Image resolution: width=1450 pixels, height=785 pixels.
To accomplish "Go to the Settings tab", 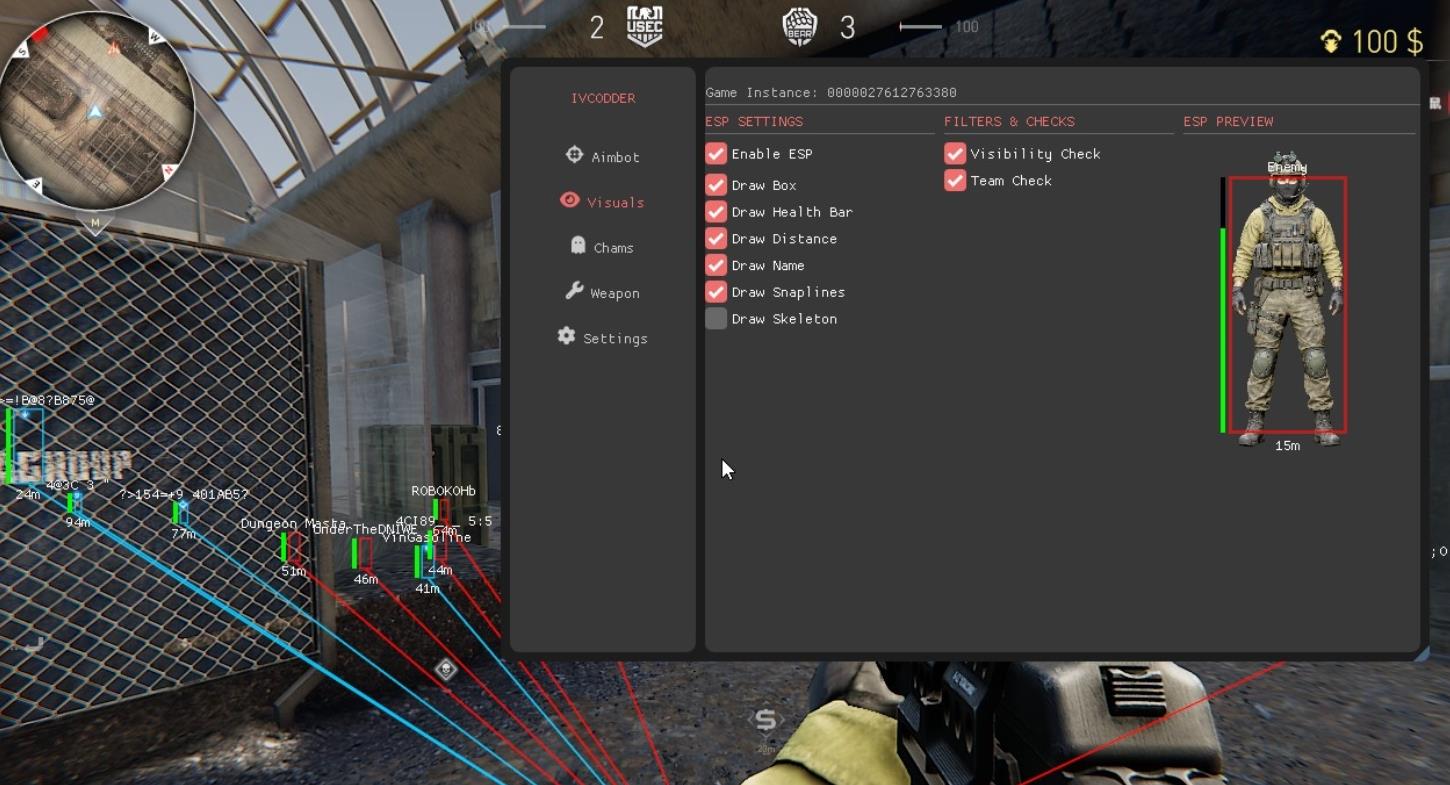I will click(x=603, y=337).
